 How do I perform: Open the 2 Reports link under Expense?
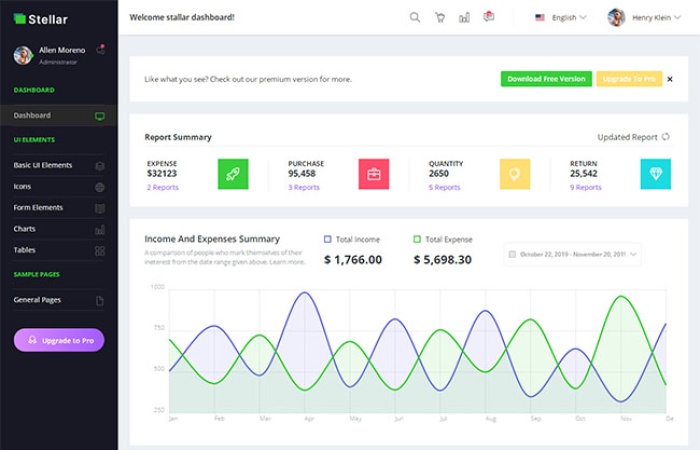tap(162, 188)
